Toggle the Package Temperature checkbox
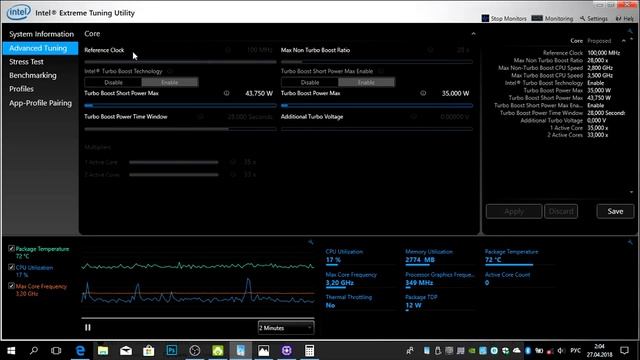The width and height of the screenshot is (640, 360). click(11, 249)
